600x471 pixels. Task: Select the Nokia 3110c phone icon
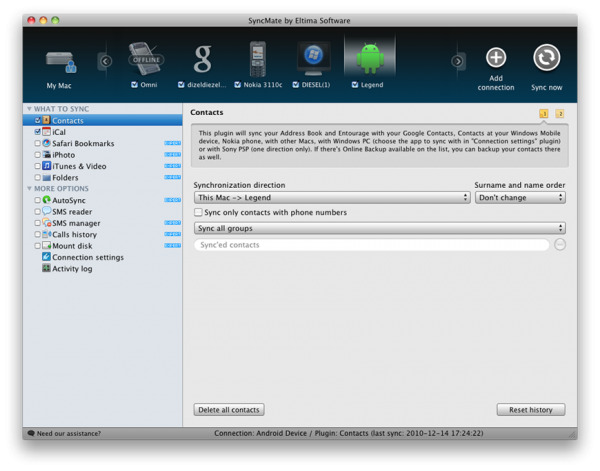[258, 59]
